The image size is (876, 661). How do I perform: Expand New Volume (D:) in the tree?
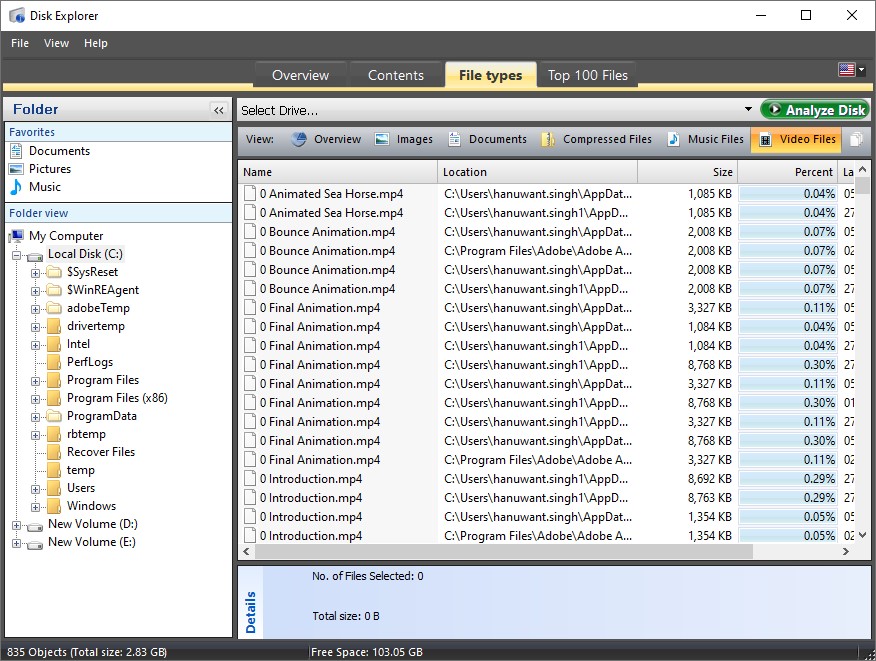(17, 523)
